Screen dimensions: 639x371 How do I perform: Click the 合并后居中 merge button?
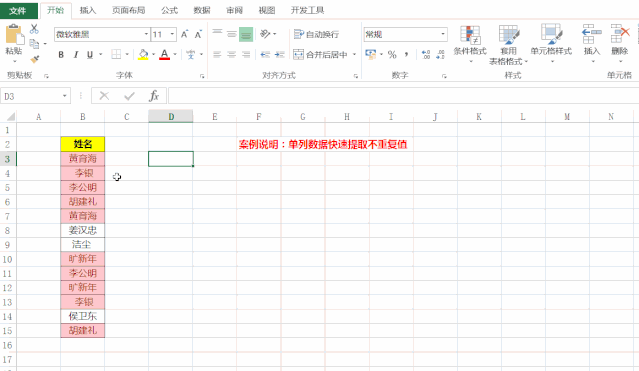[320, 54]
